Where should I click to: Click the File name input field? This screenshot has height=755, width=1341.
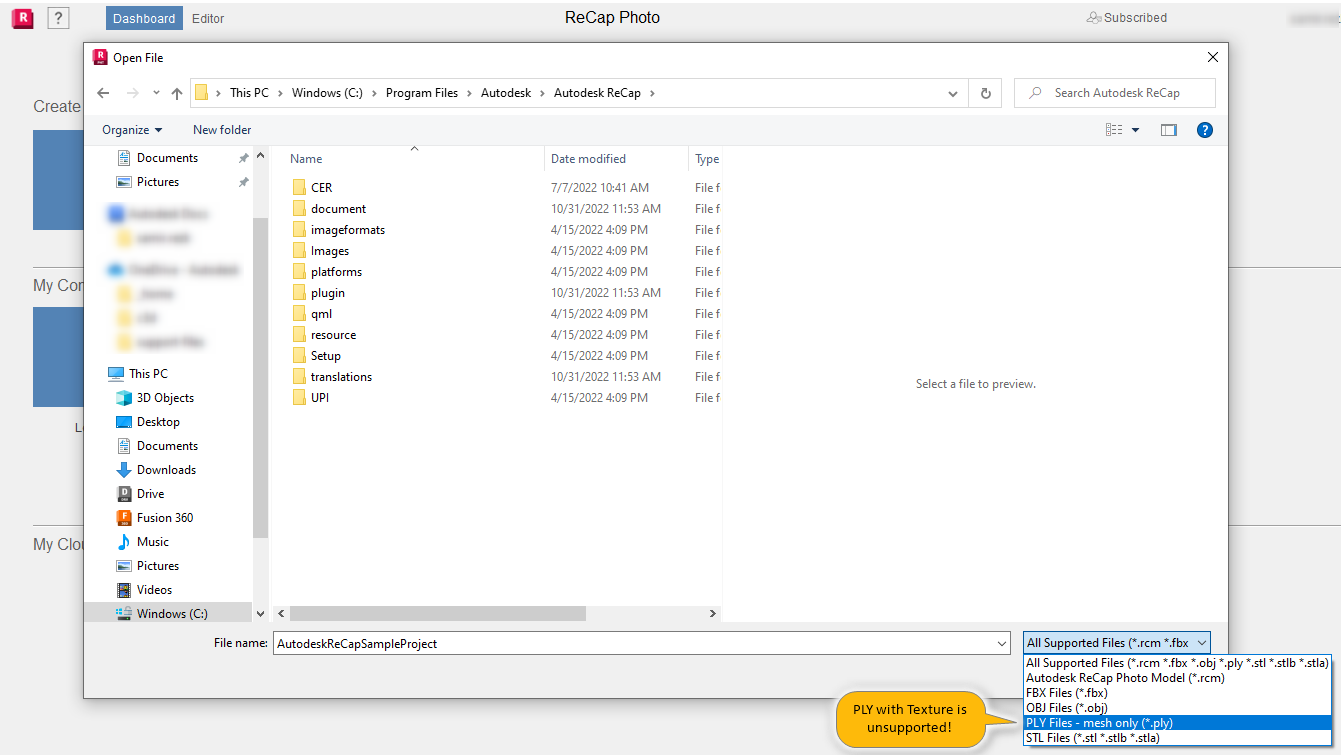tap(641, 644)
